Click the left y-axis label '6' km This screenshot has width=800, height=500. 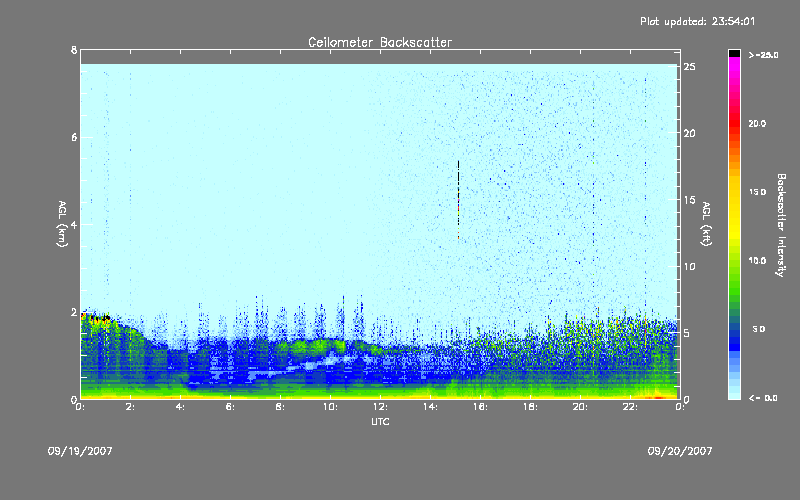tap(74, 137)
